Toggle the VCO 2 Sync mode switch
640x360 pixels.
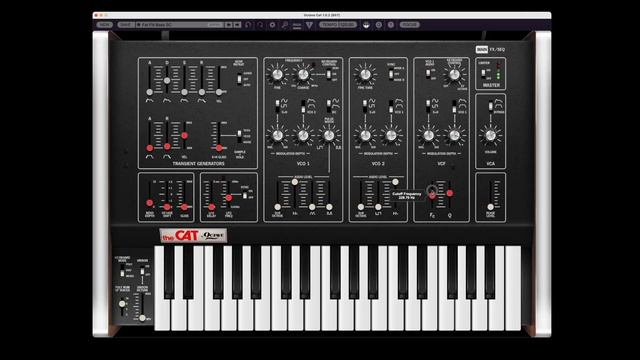pos(391,74)
